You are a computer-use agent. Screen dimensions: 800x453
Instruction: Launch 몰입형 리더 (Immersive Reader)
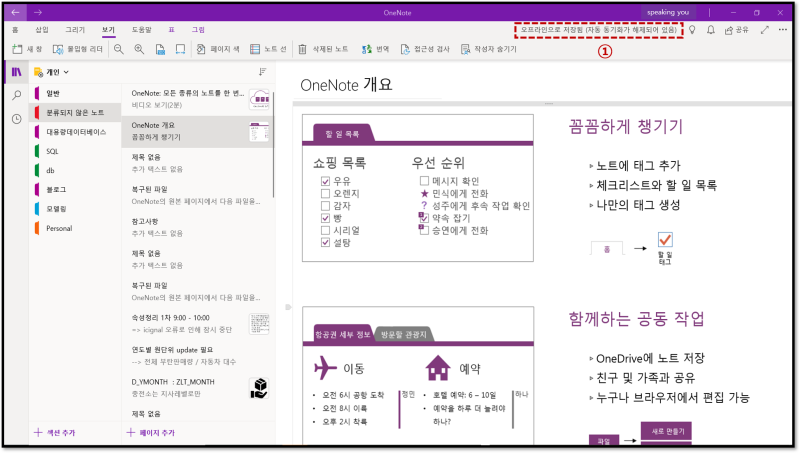[x=78, y=49]
